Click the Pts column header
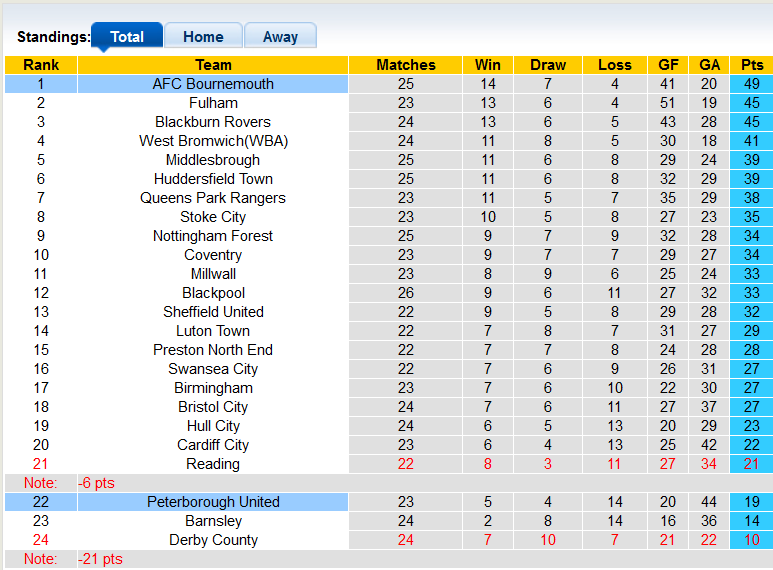The height and width of the screenshot is (570, 773). (752, 65)
